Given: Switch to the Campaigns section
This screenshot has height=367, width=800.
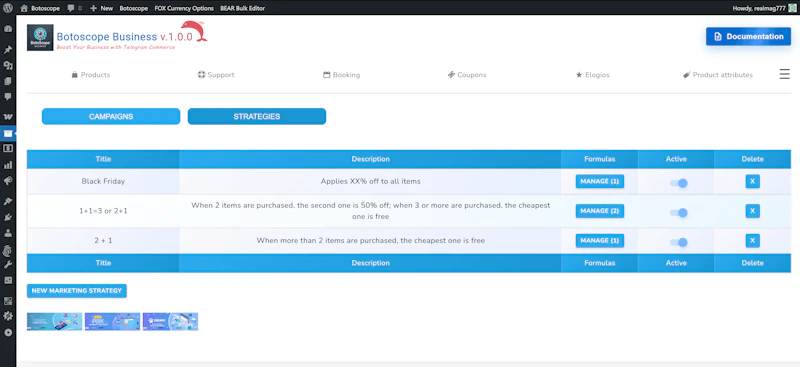Looking at the screenshot, I should [111, 116].
